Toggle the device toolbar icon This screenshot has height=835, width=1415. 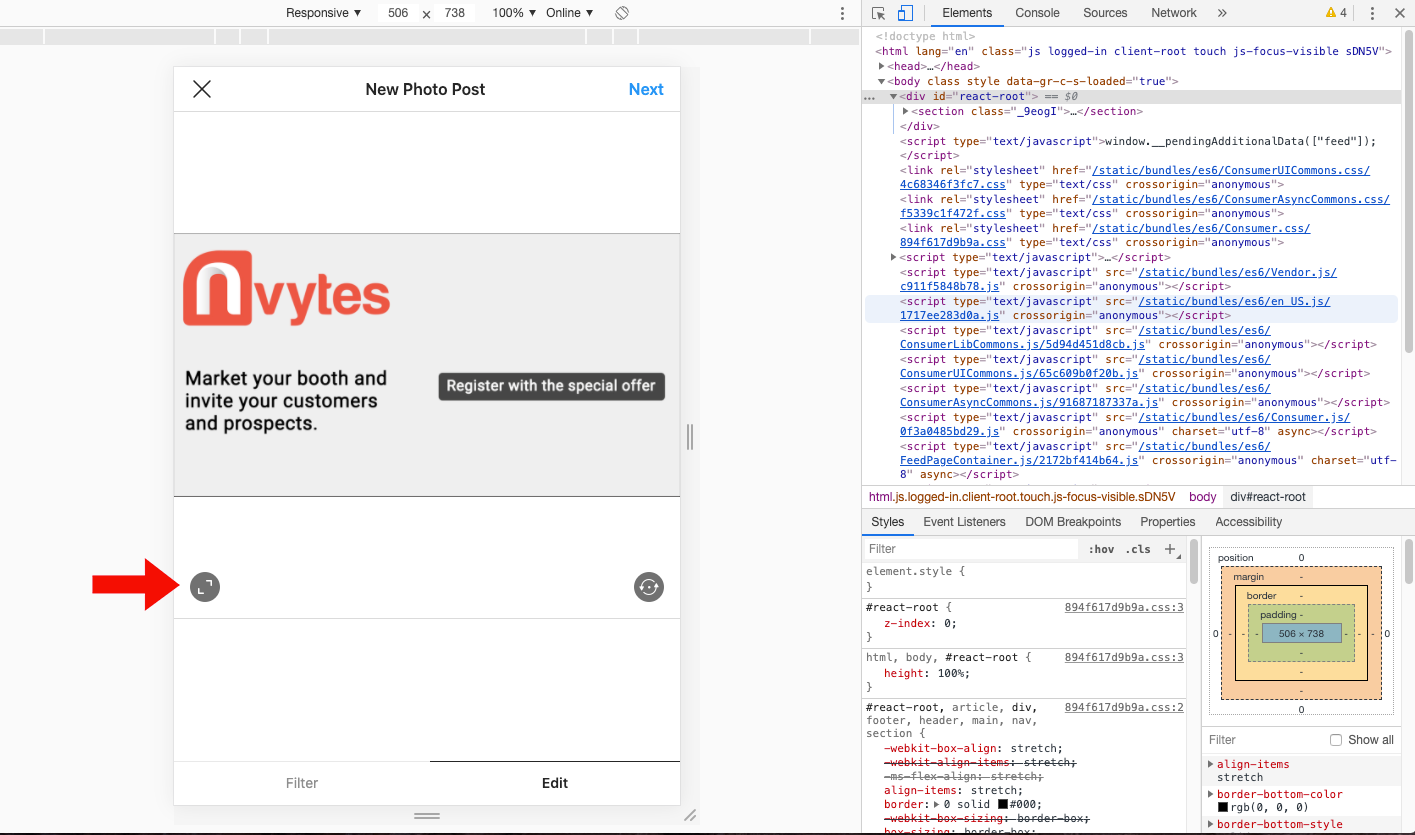[905, 13]
